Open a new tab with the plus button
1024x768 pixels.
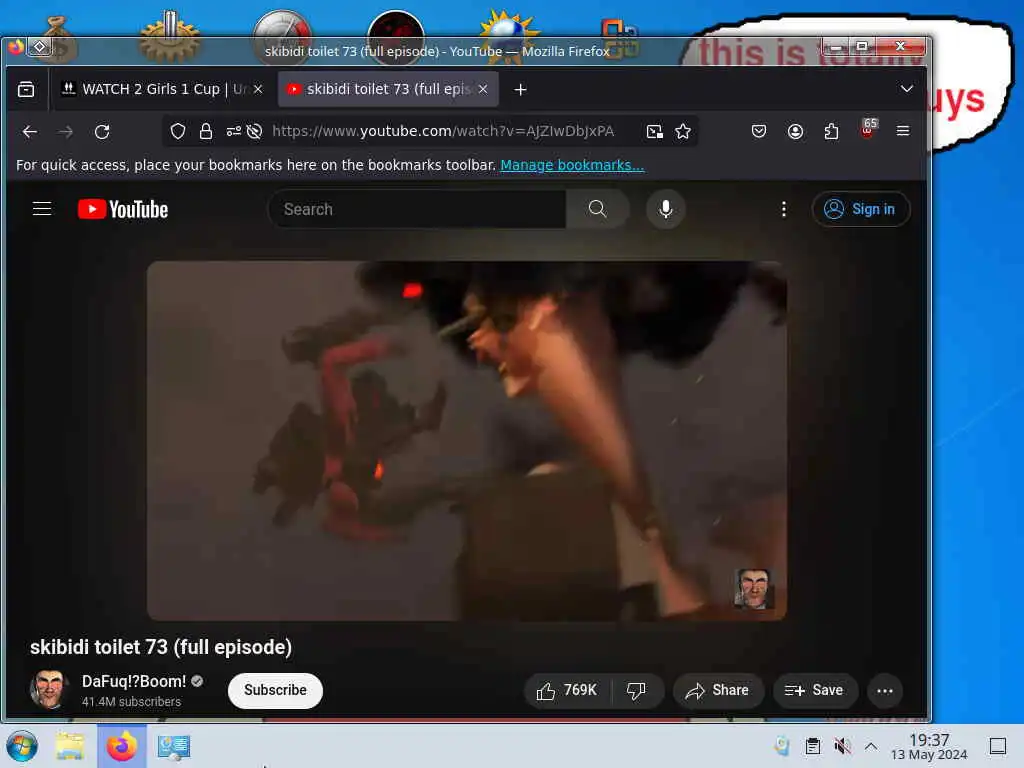[520, 89]
